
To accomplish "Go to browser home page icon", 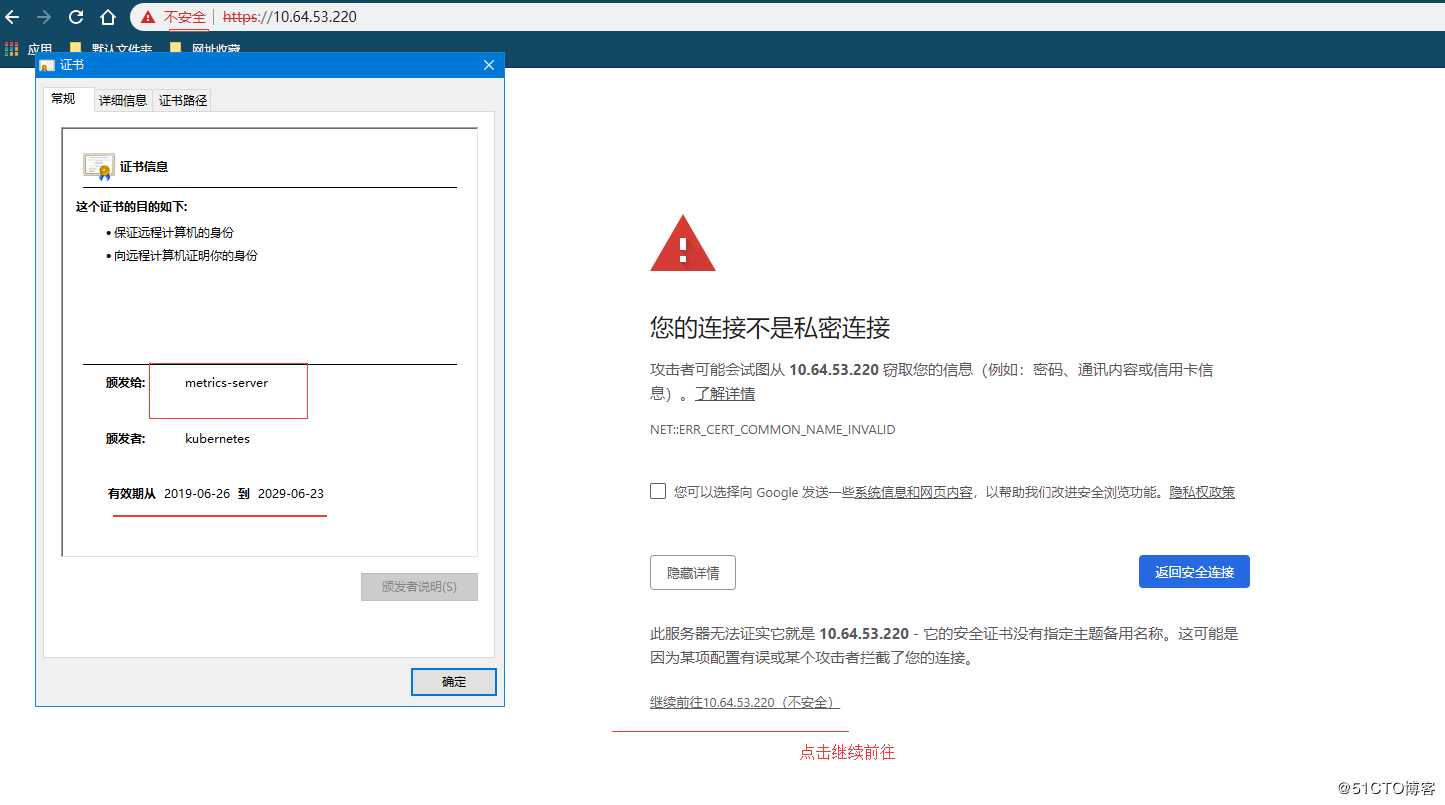I will coord(108,17).
